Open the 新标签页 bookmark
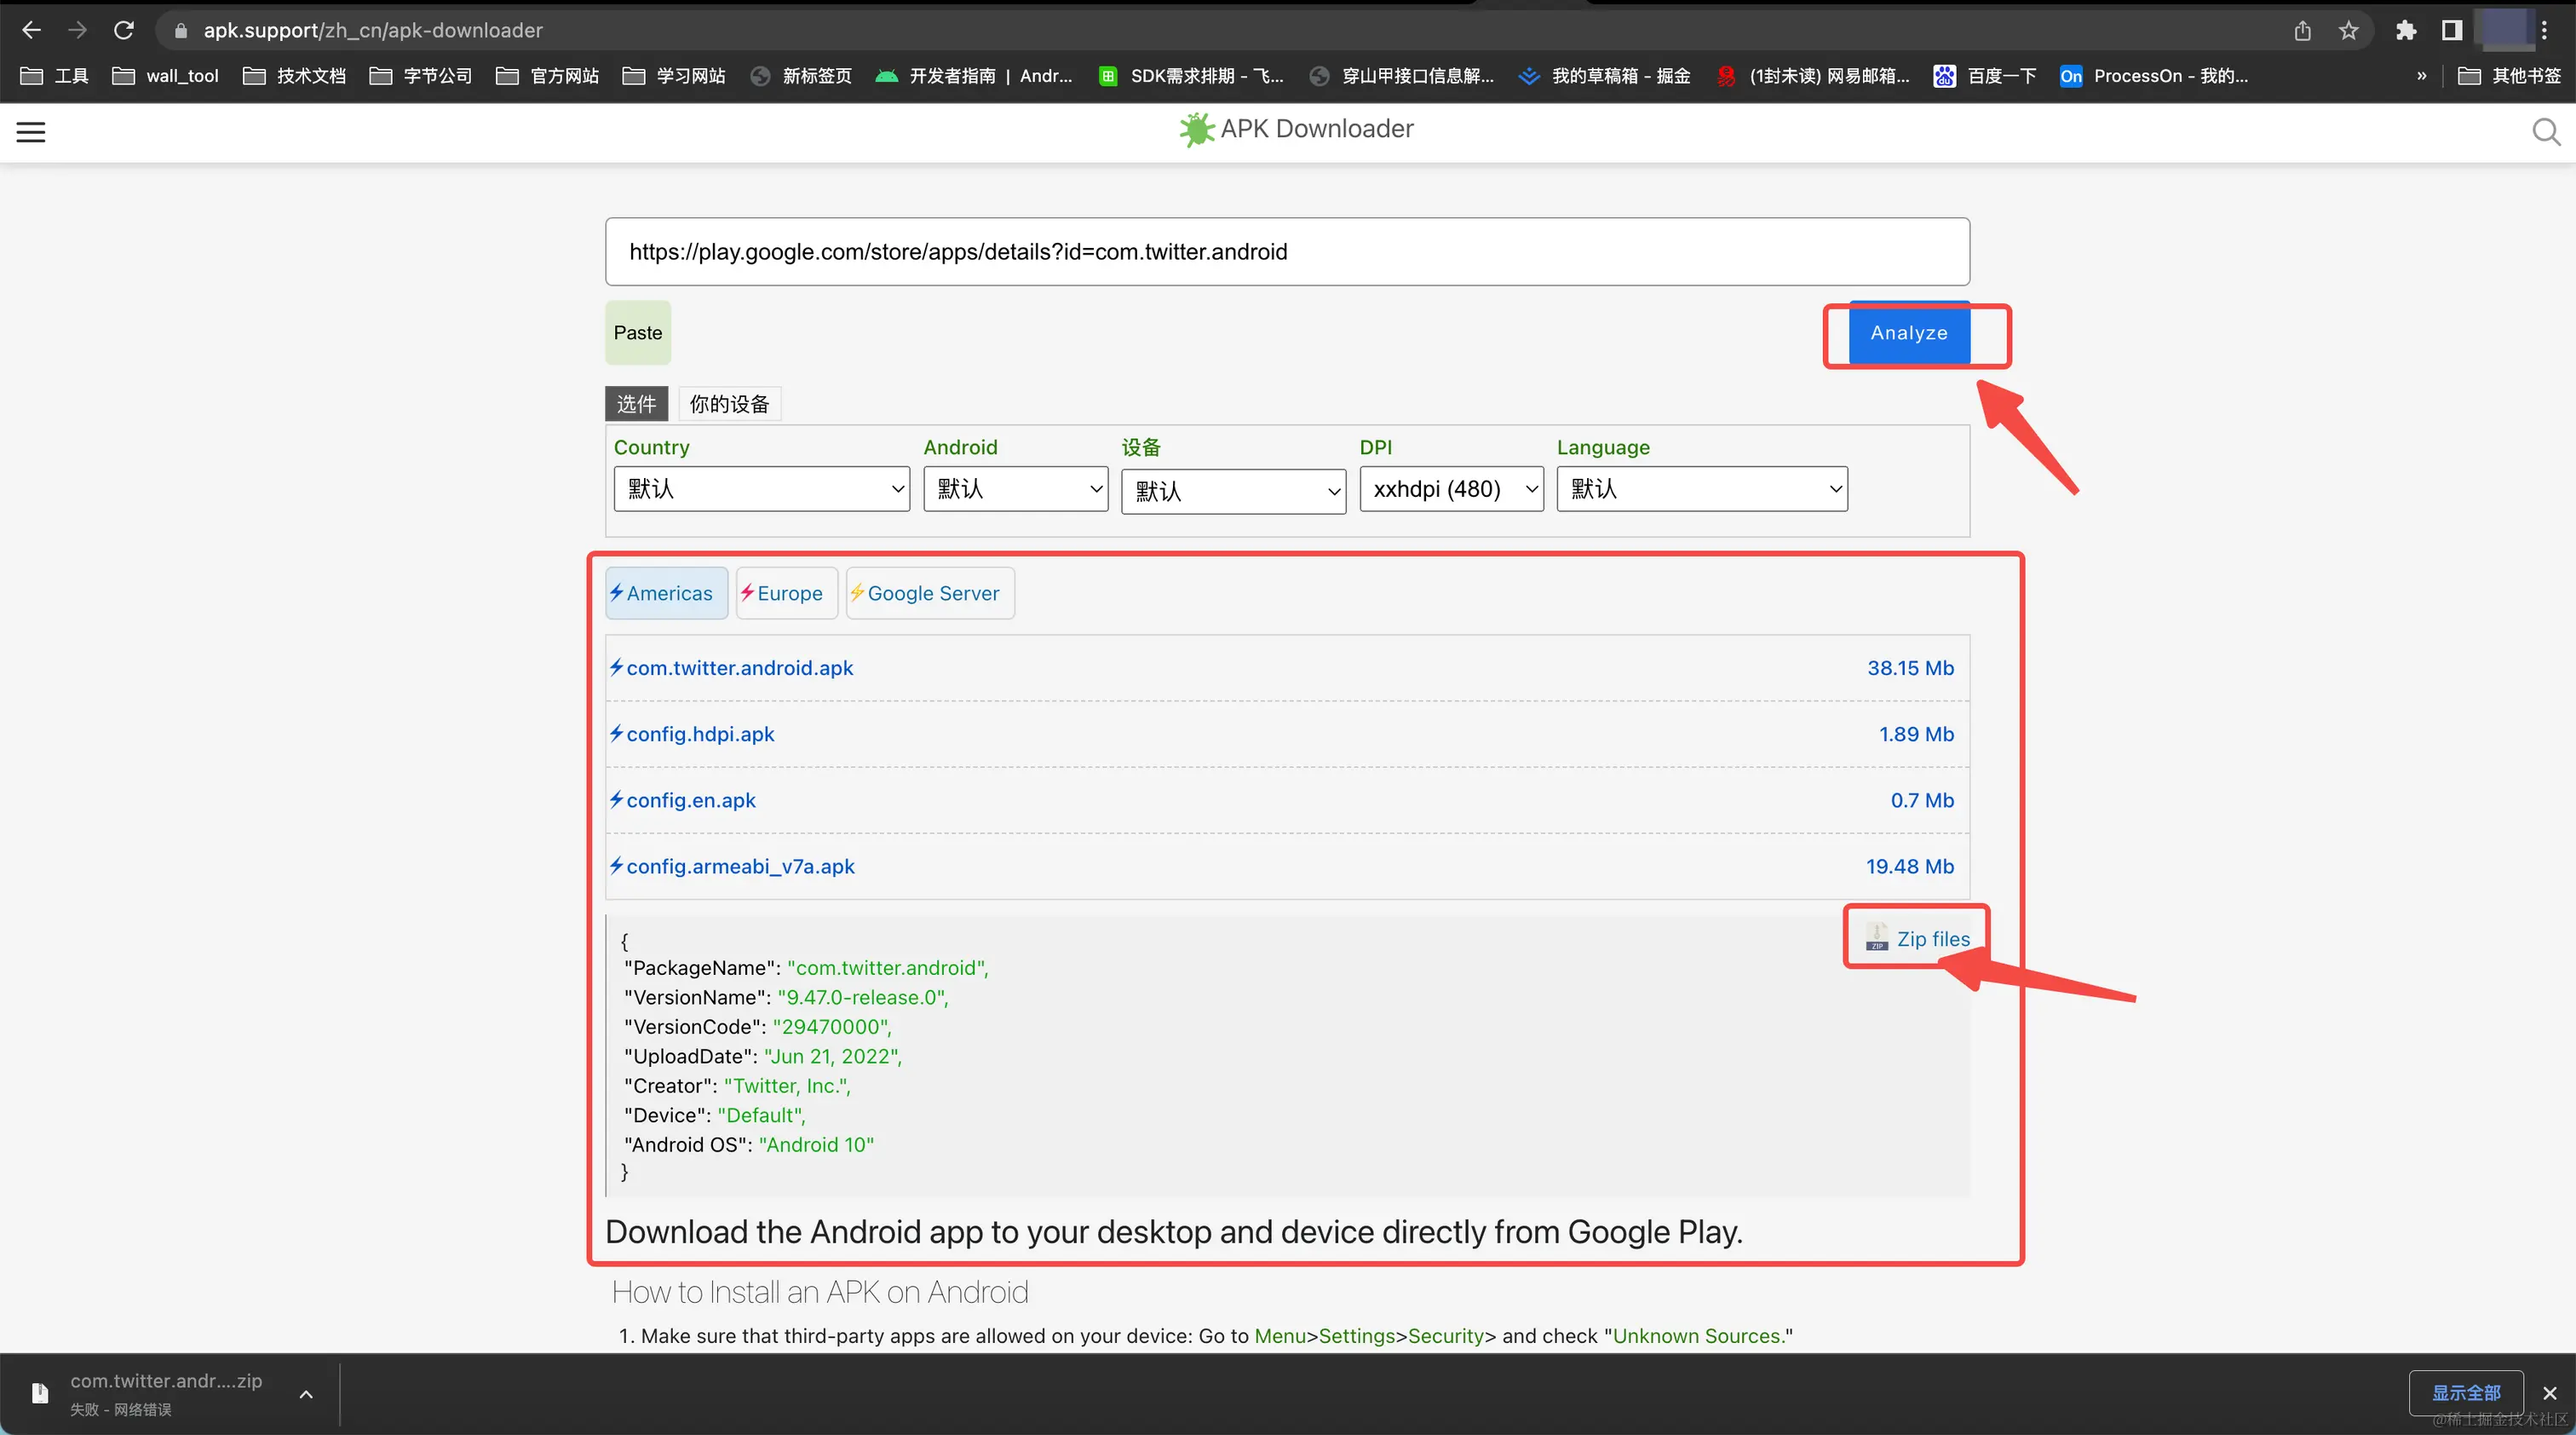The height and width of the screenshot is (1435, 2576). coord(801,76)
